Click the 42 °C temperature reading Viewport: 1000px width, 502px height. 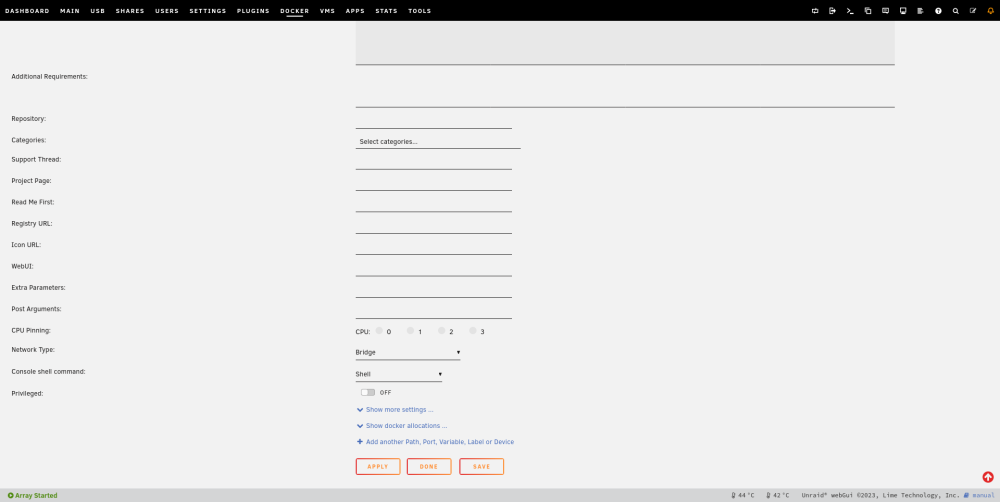click(x=777, y=496)
